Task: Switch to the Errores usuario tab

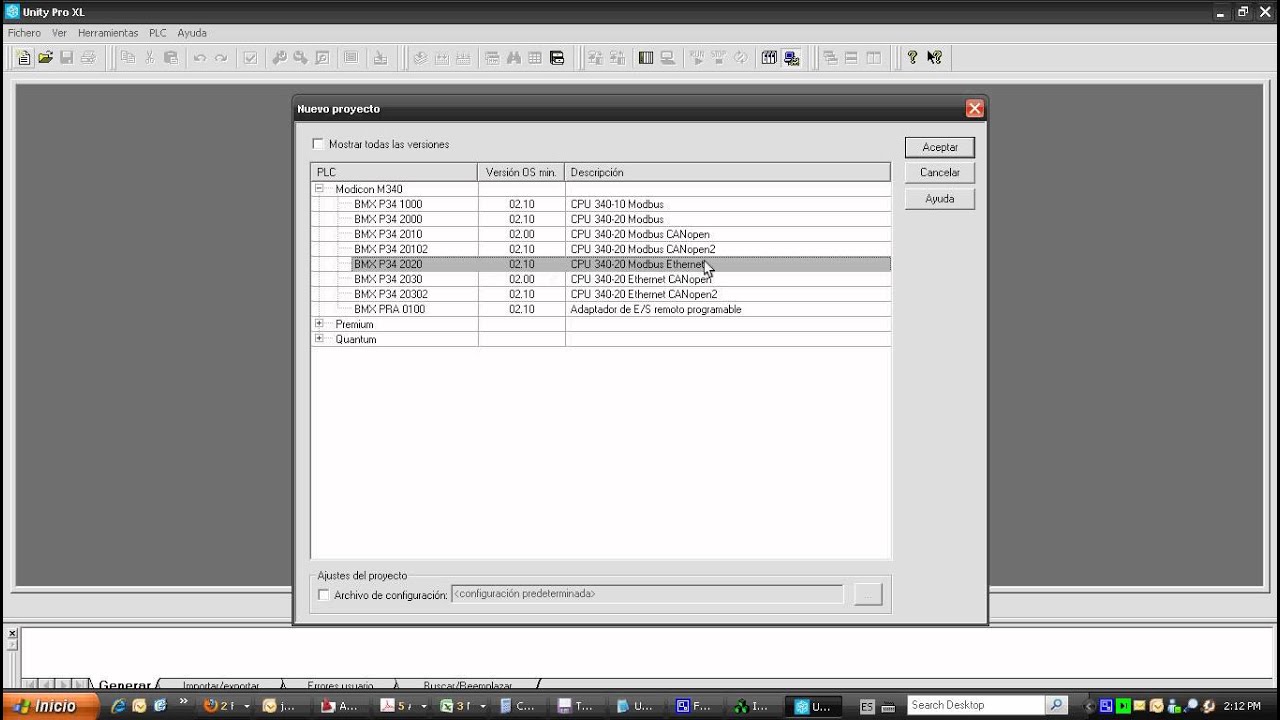Action: [340, 686]
